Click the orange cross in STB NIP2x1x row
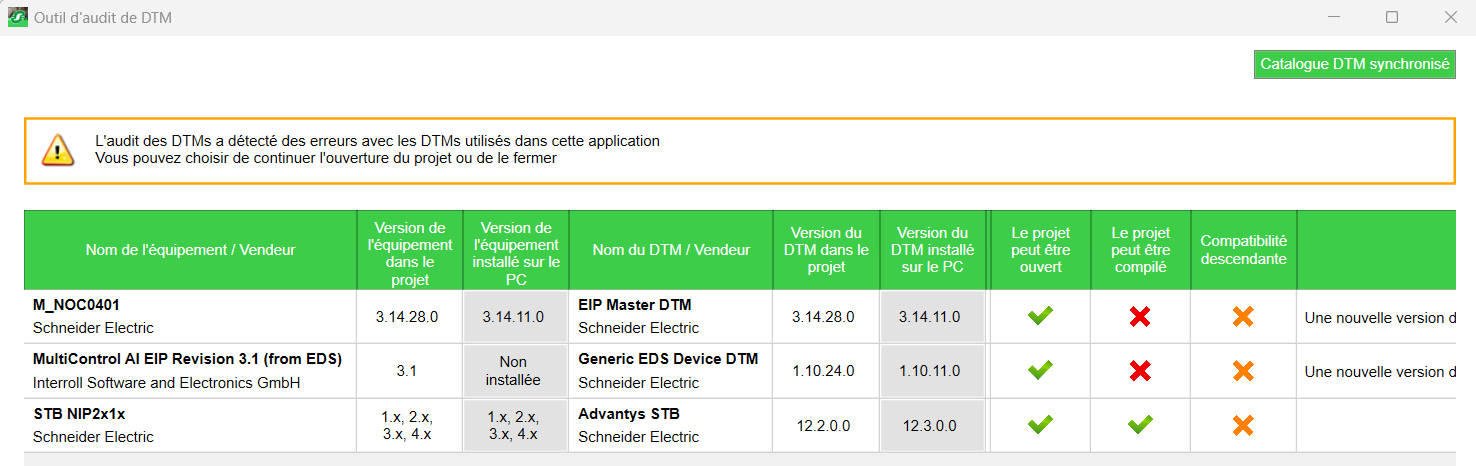 [1243, 425]
